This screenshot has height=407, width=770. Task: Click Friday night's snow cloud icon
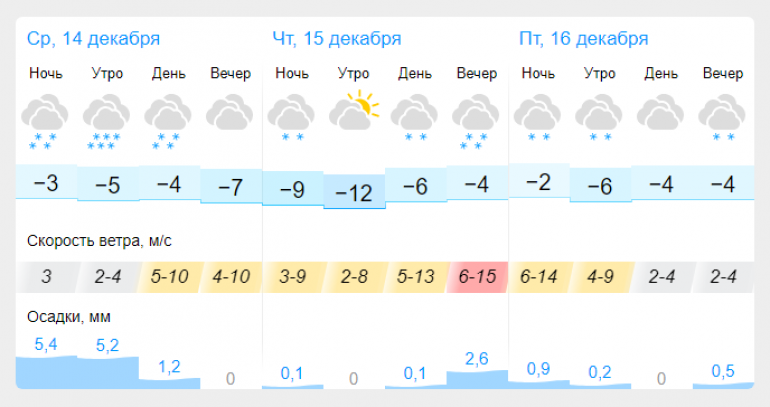[538, 119]
